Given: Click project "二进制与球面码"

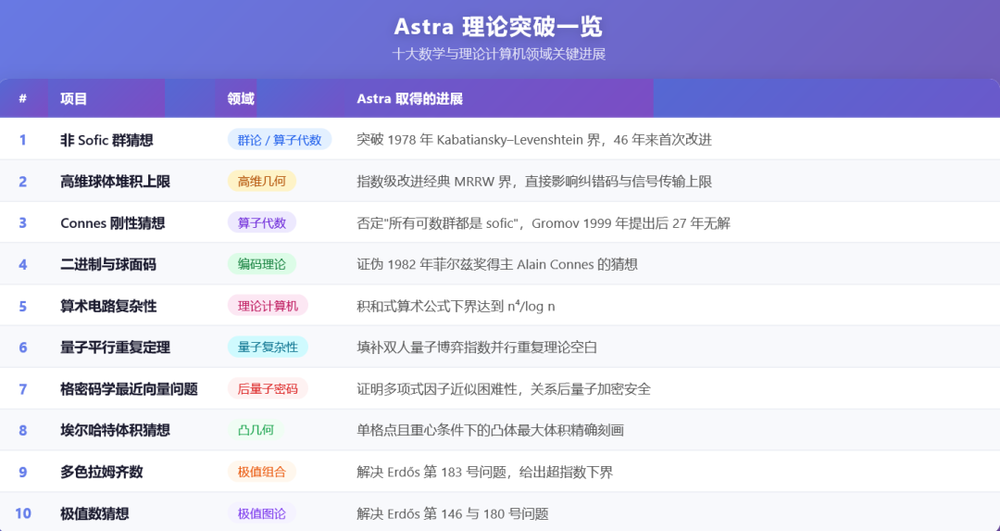Looking at the screenshot, I should 108,264.
